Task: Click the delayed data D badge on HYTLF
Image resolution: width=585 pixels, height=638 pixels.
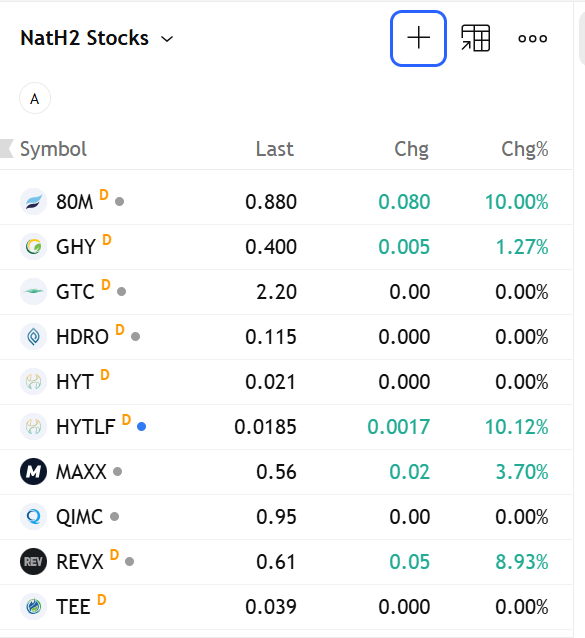Action: 127,420
